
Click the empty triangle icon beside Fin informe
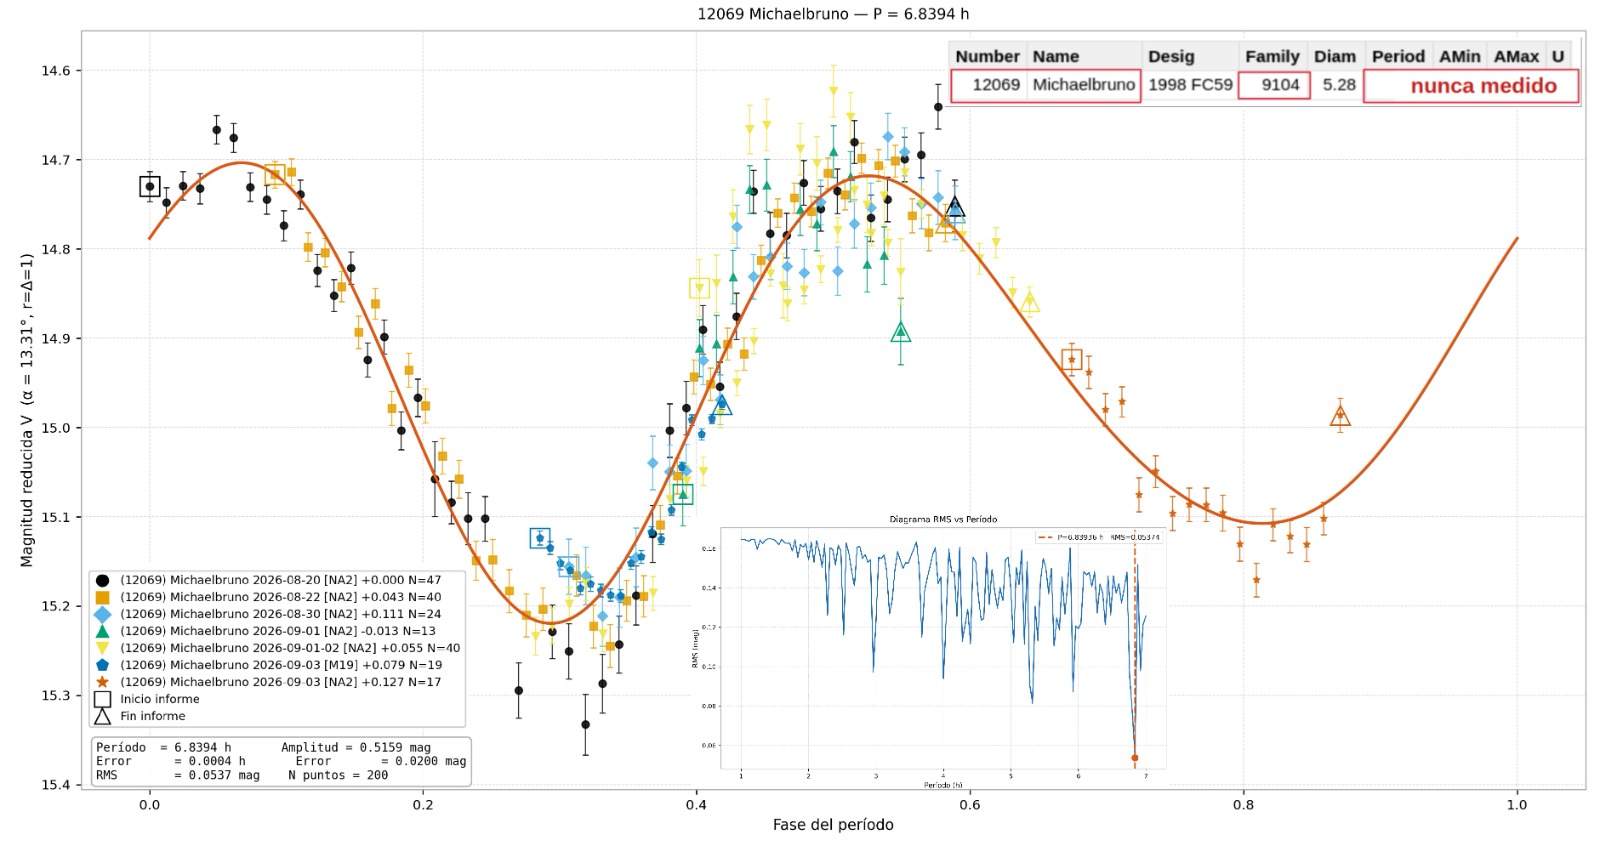coord(102,716)
